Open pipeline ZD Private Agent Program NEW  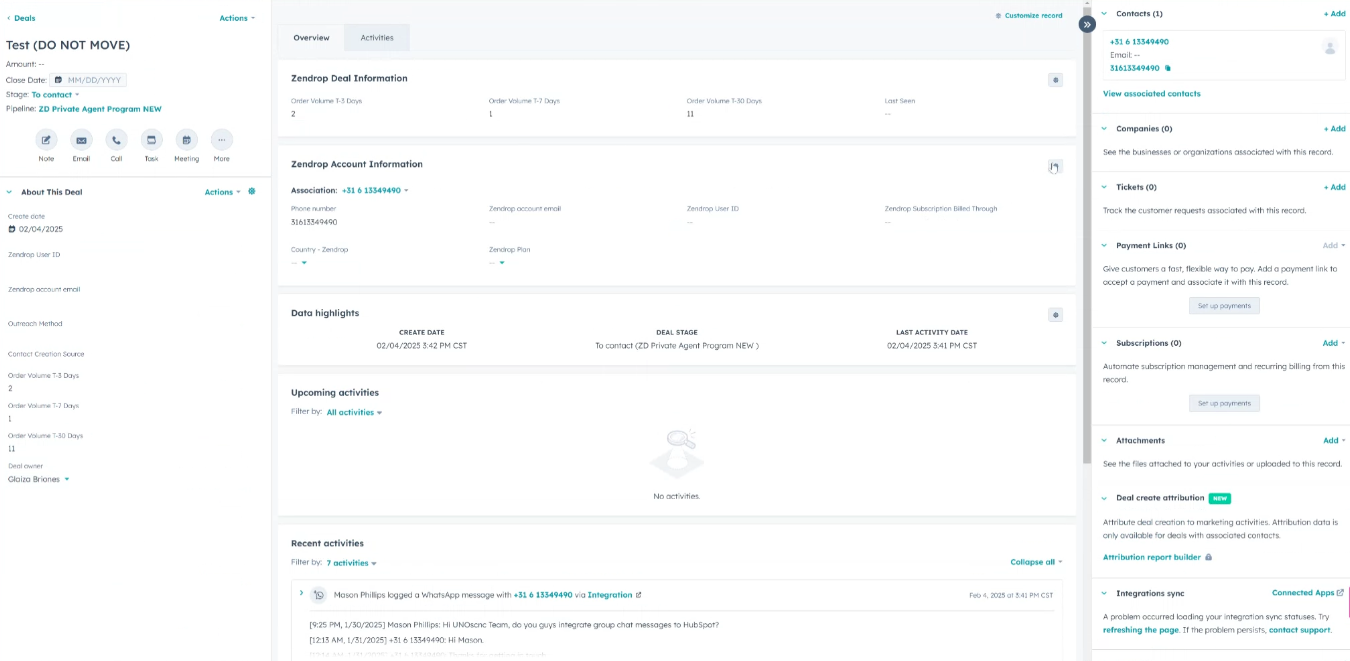(x=100, y=109)
